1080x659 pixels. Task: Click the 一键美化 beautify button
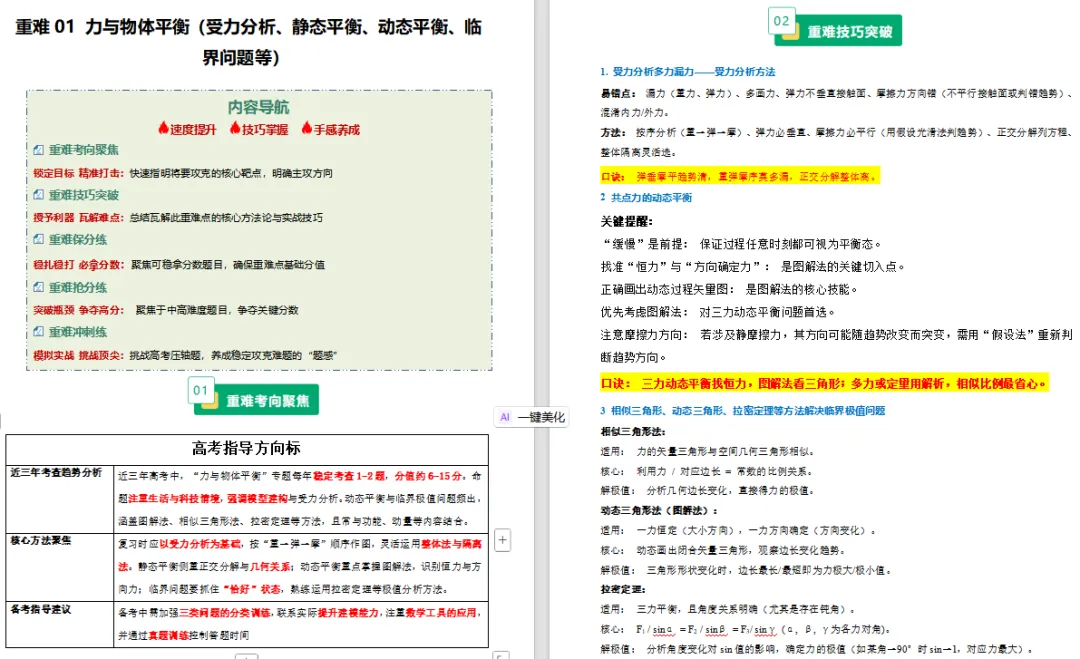tap(531, 417)
